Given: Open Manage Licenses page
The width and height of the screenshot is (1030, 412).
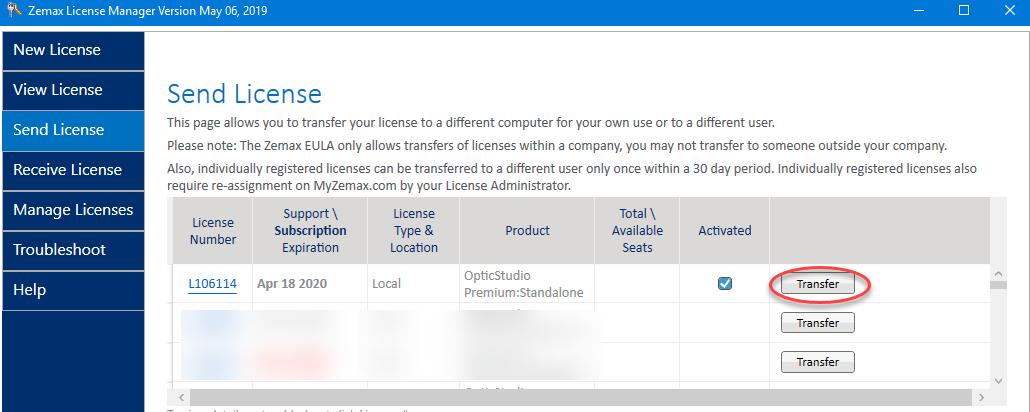Looking at the screenshot, I should click(73, 211).
